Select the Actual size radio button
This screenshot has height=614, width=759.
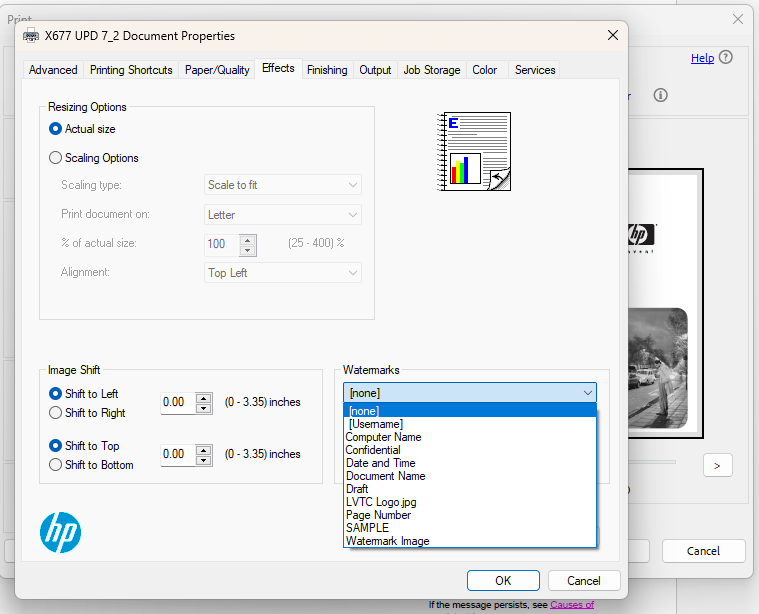pyautogui.click(x=55, y=129)
